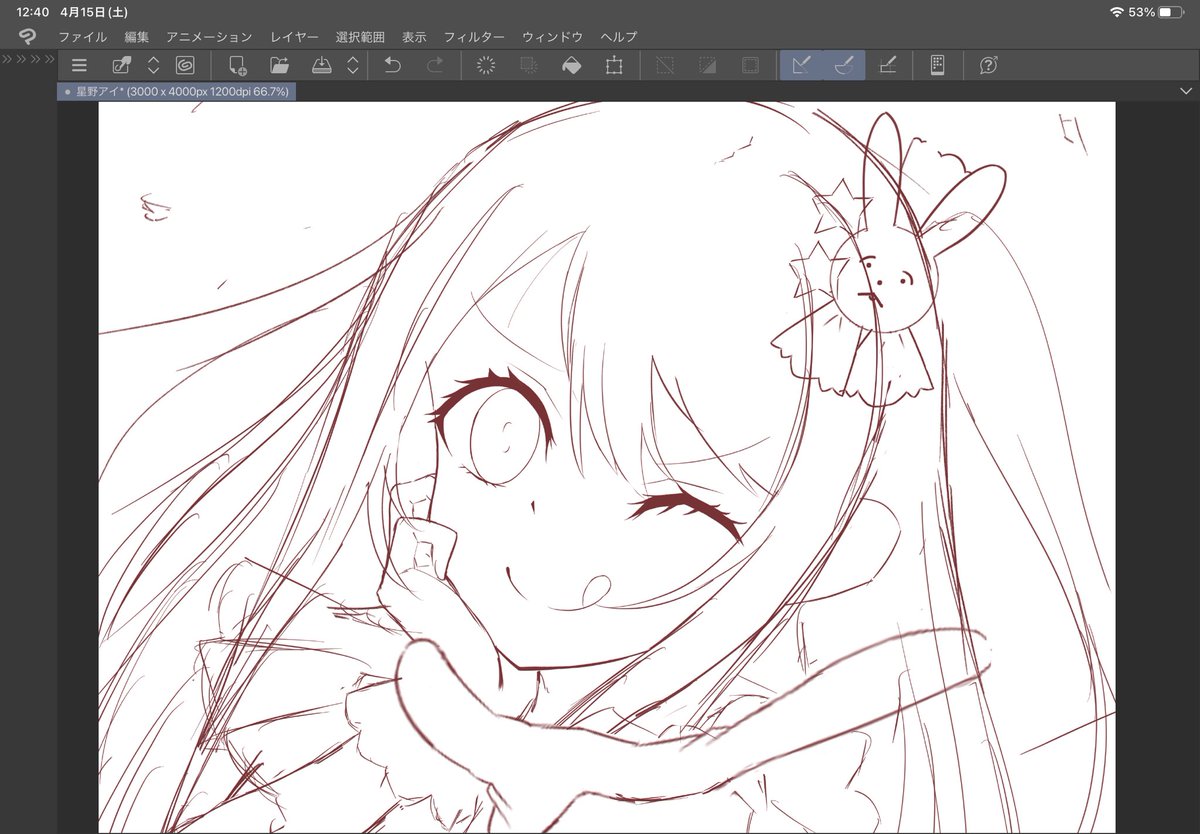The width and height of the screenshot is (1200, 834).
Task: Open the ファイル menu
Action: click(82, 37)
